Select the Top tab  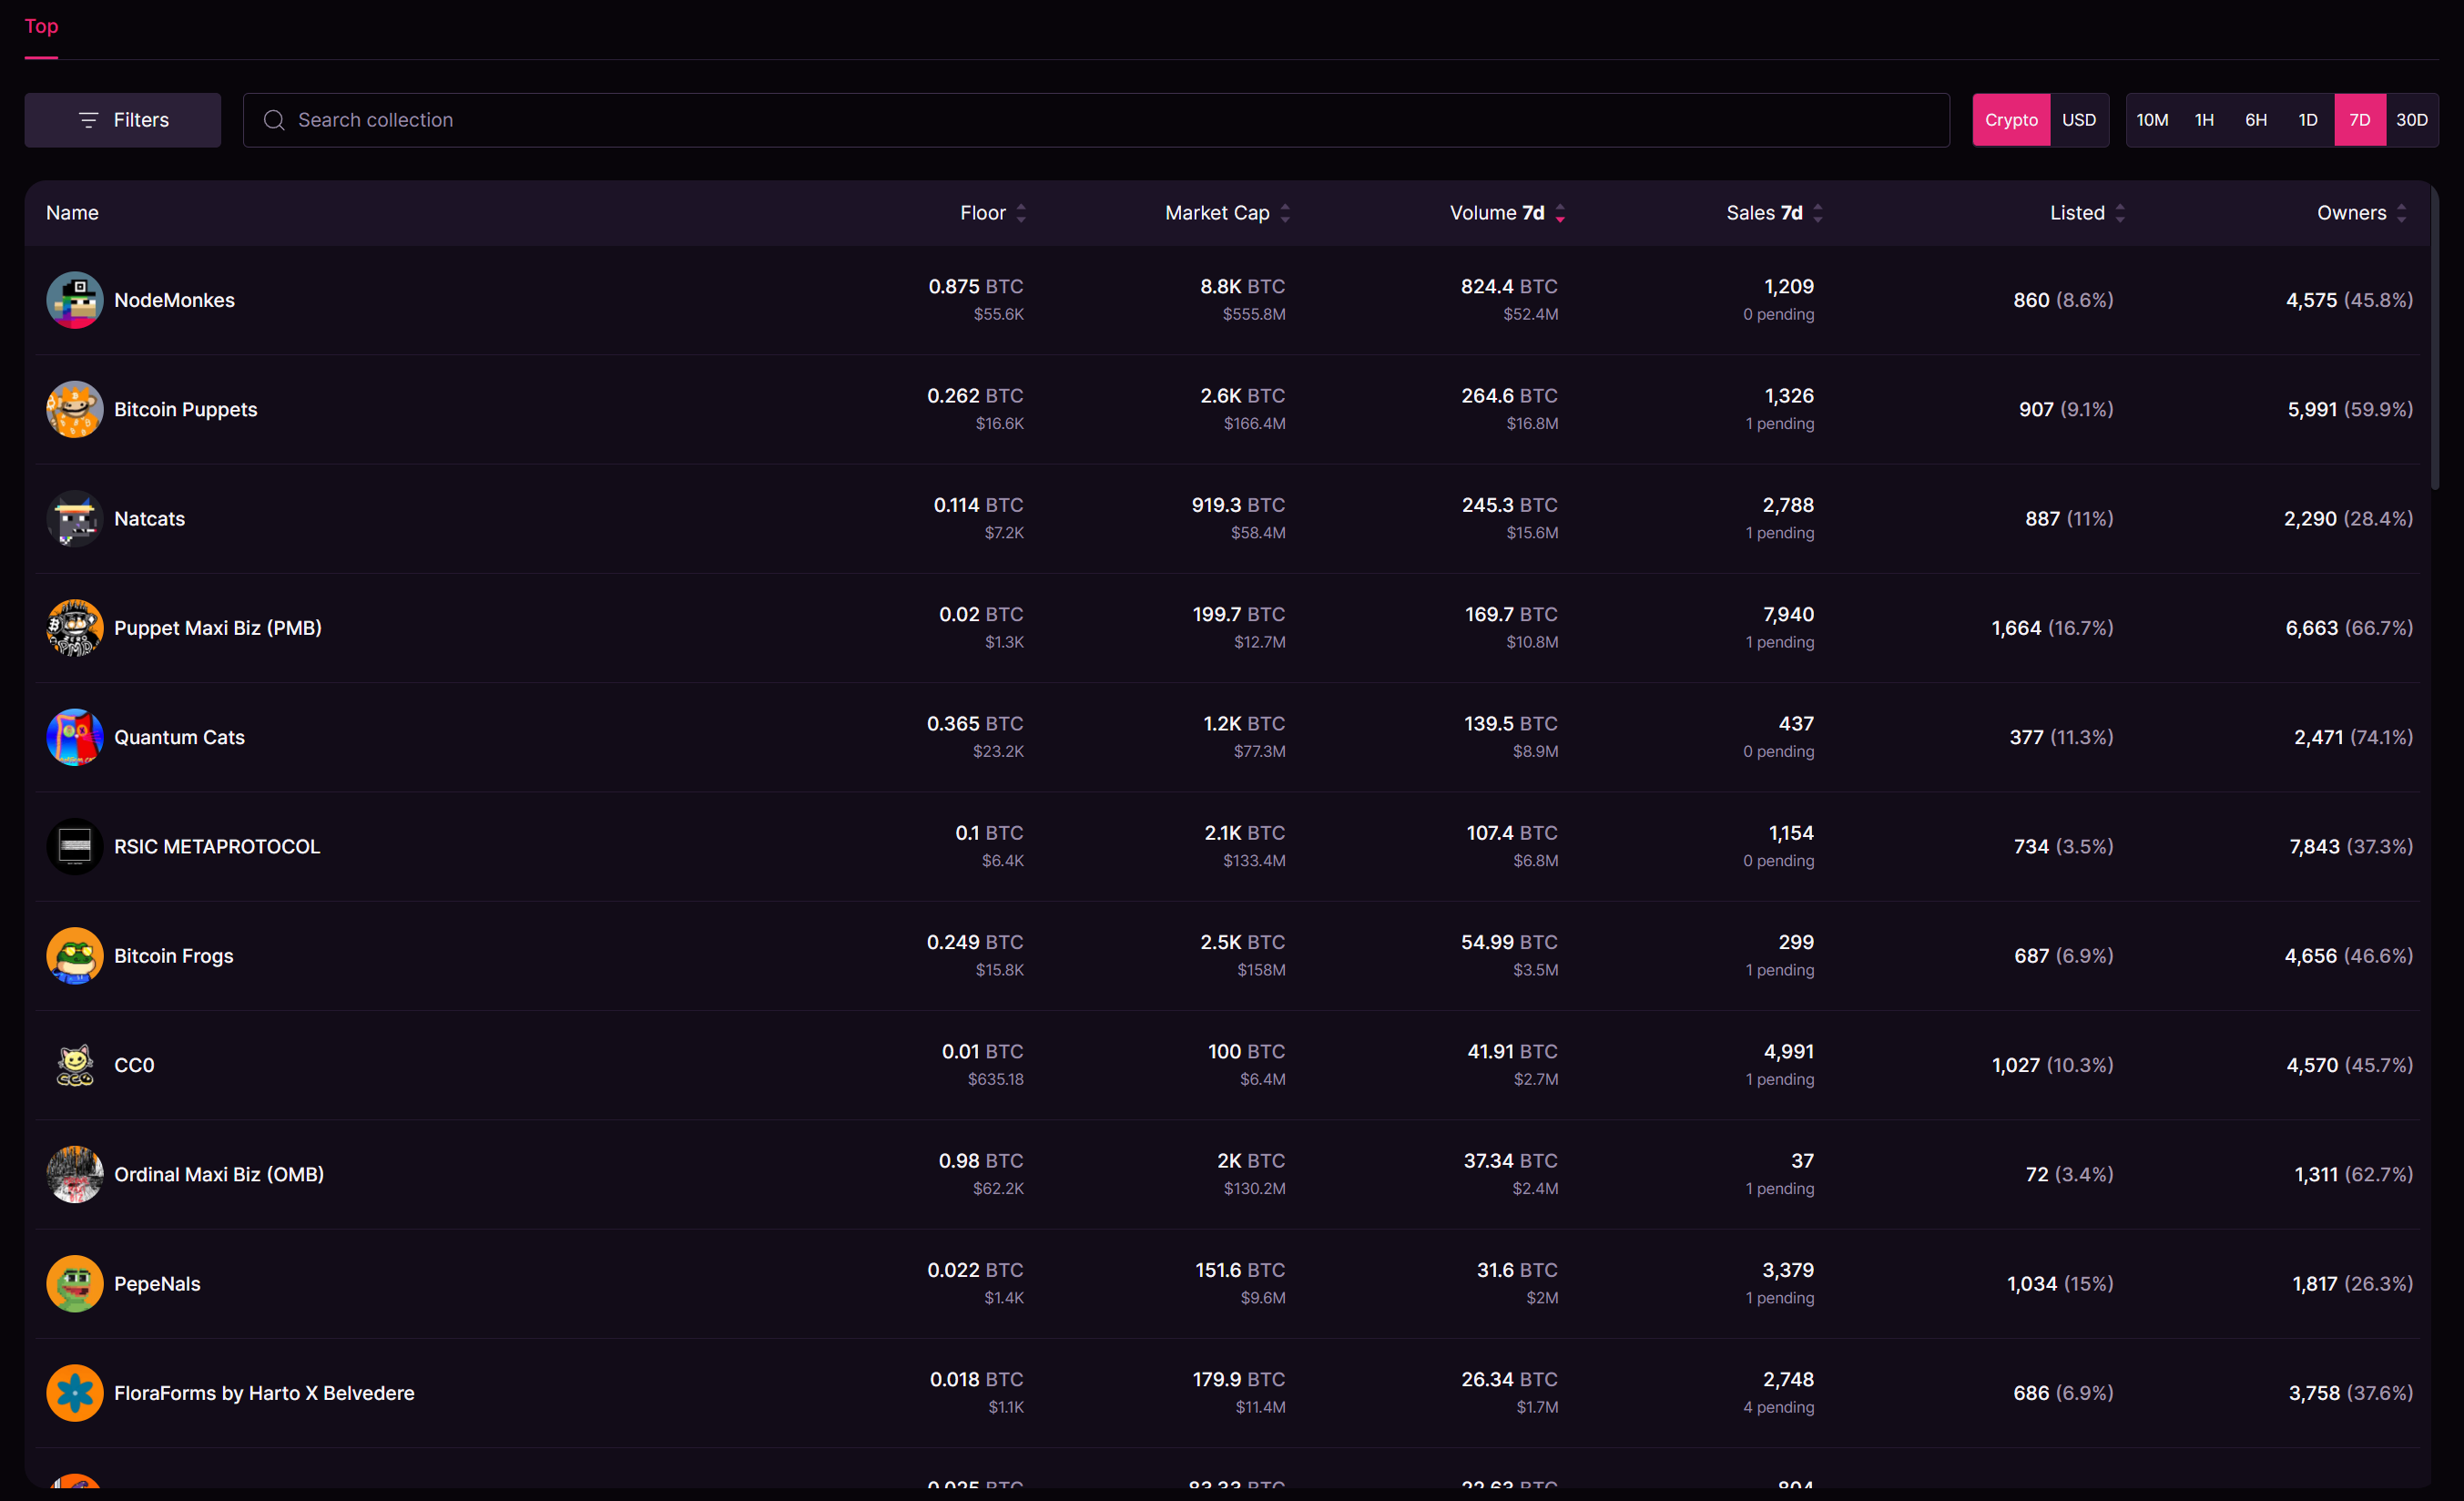click(x=41, y=27)
